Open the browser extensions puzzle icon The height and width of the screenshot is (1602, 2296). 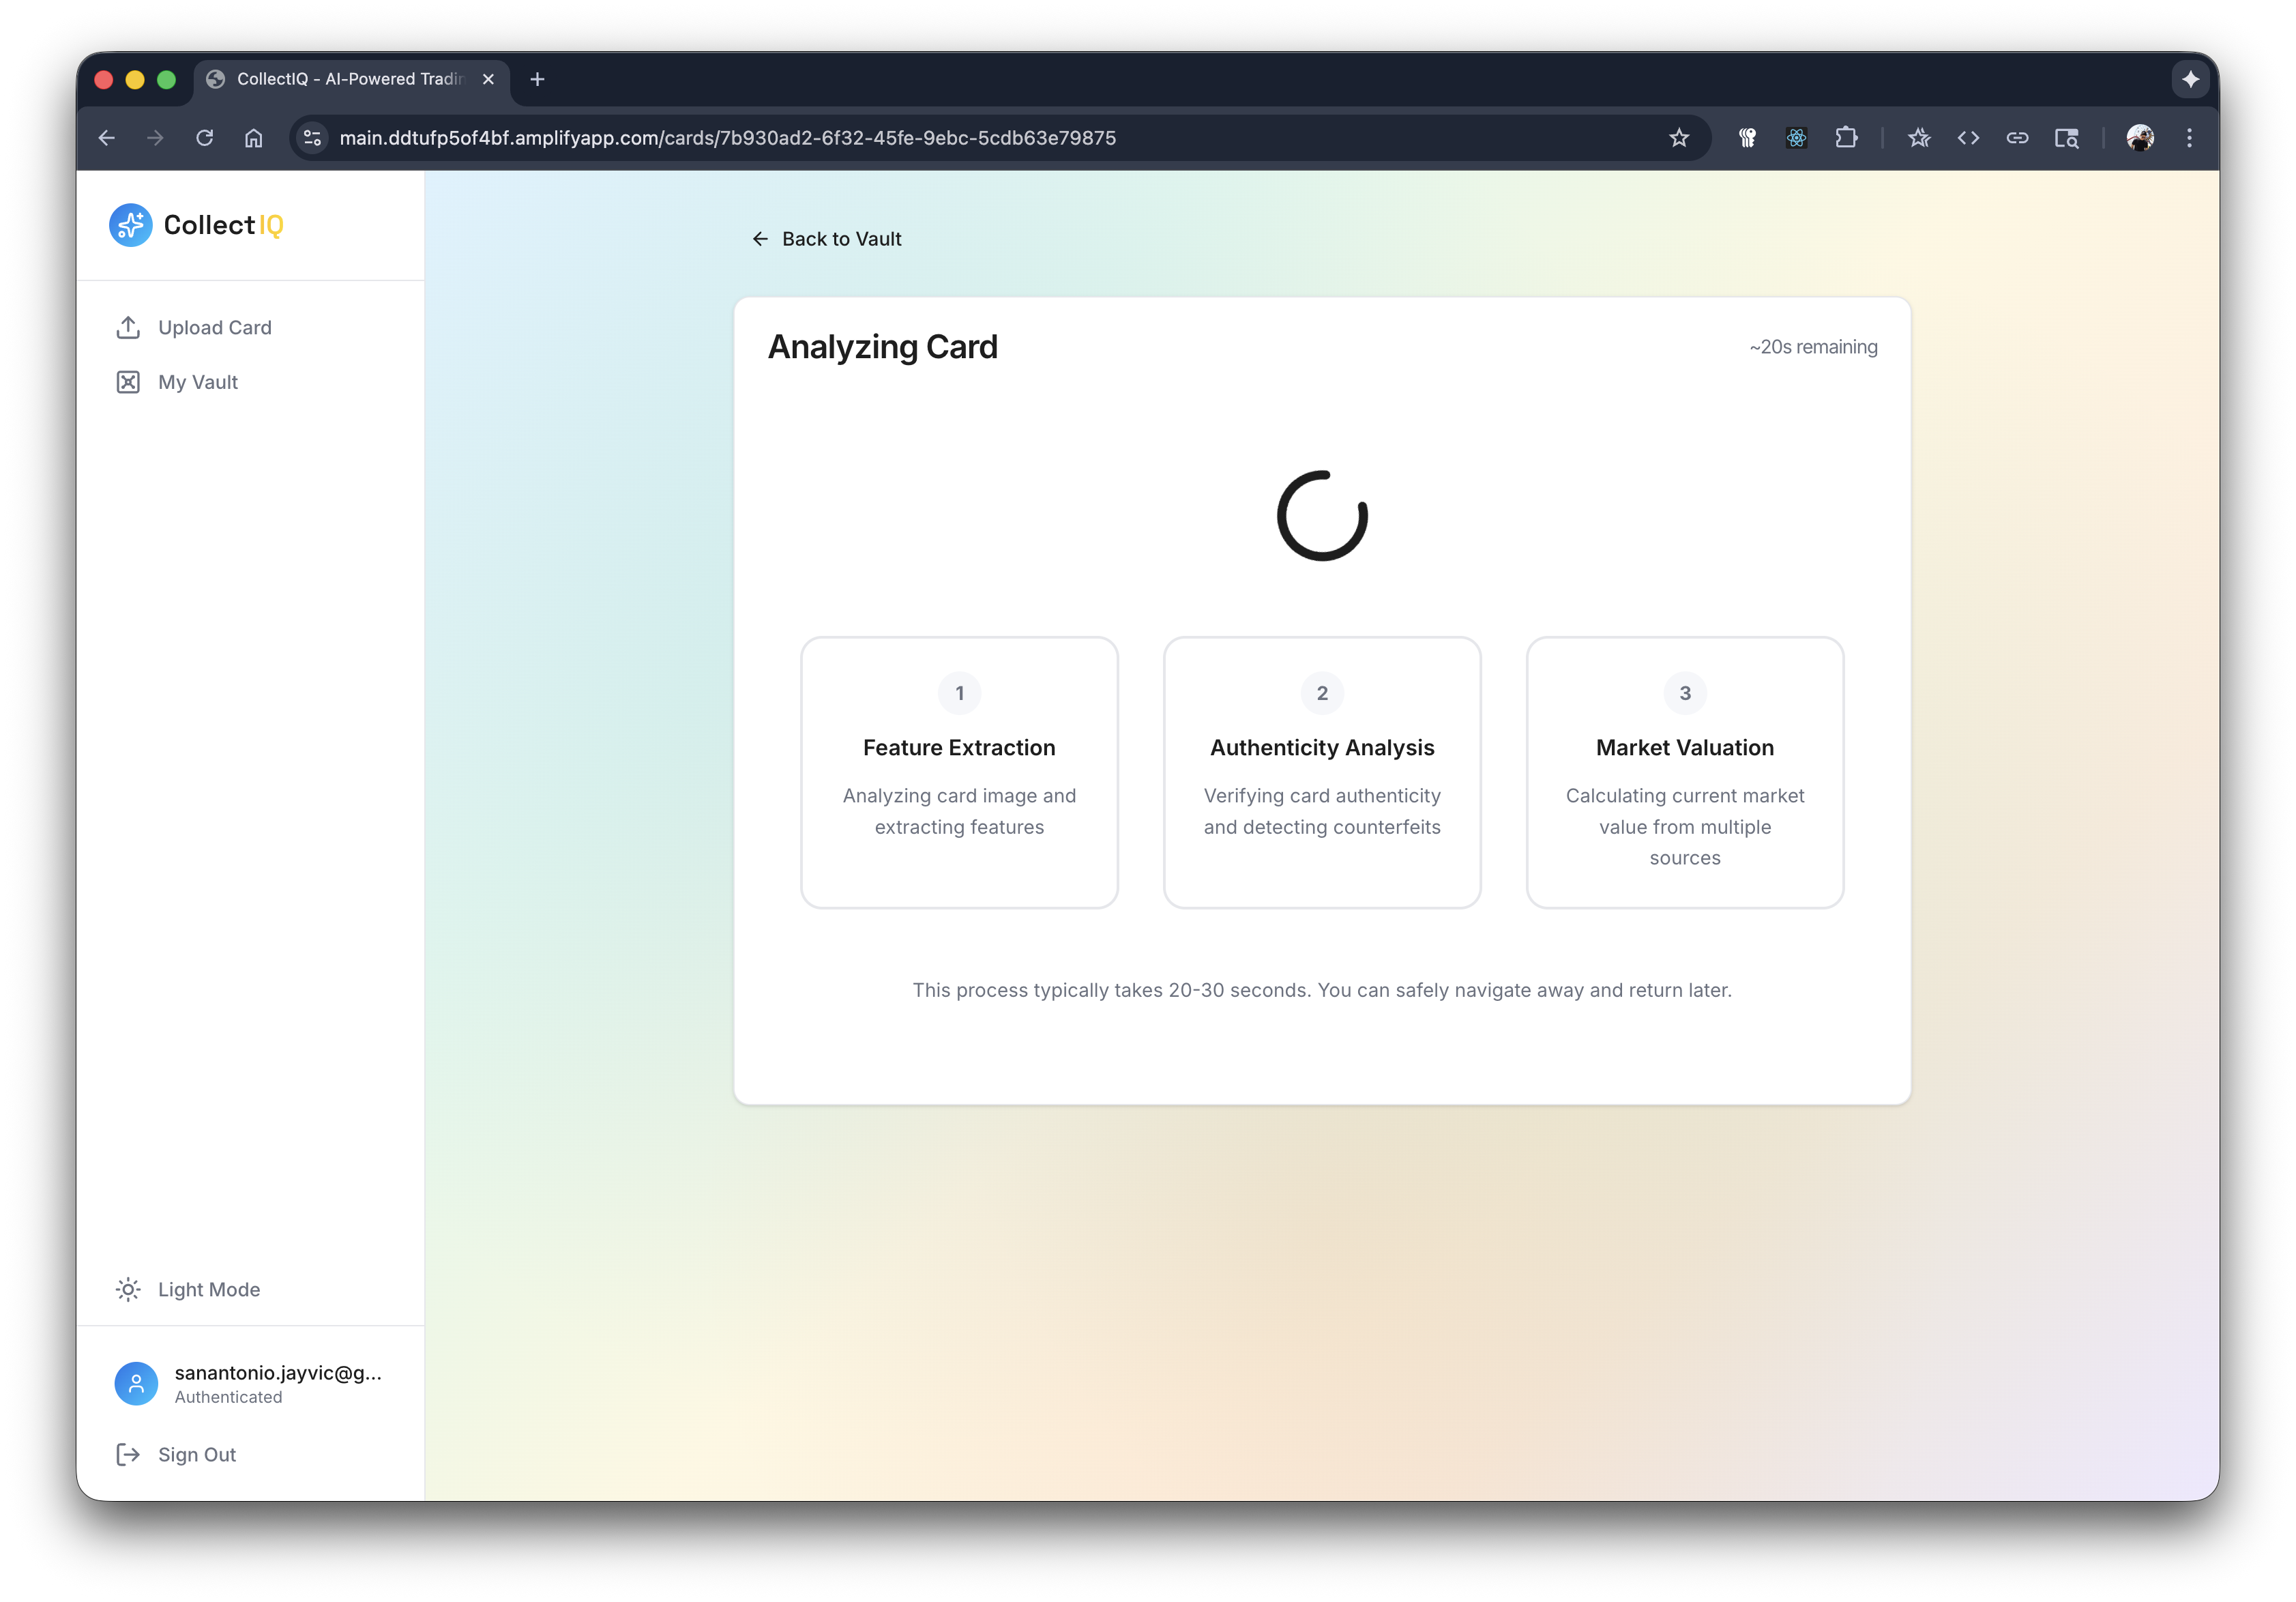click(1846, 138)
